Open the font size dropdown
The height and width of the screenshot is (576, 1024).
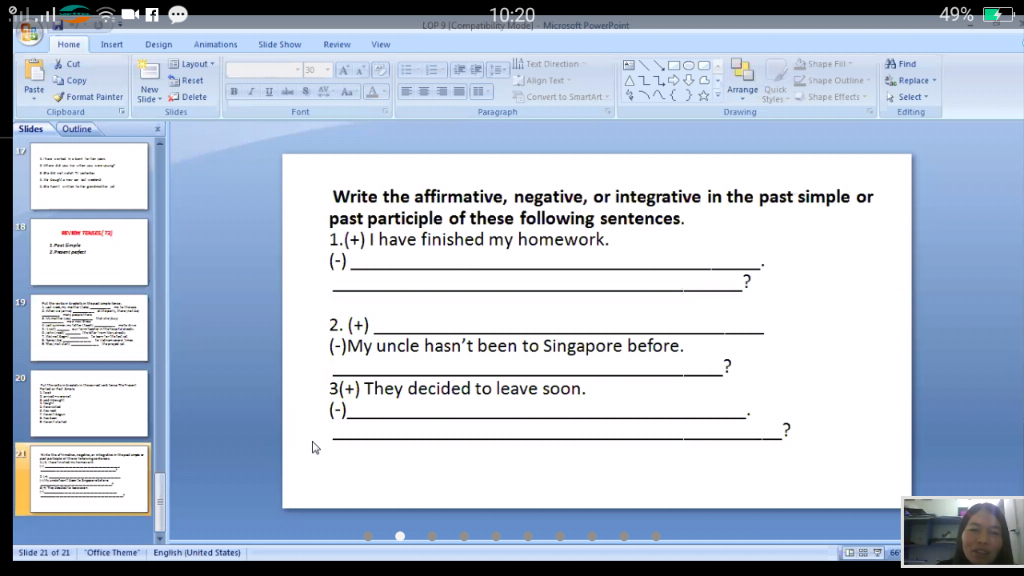pyautogui.click(x=327, y=70)
